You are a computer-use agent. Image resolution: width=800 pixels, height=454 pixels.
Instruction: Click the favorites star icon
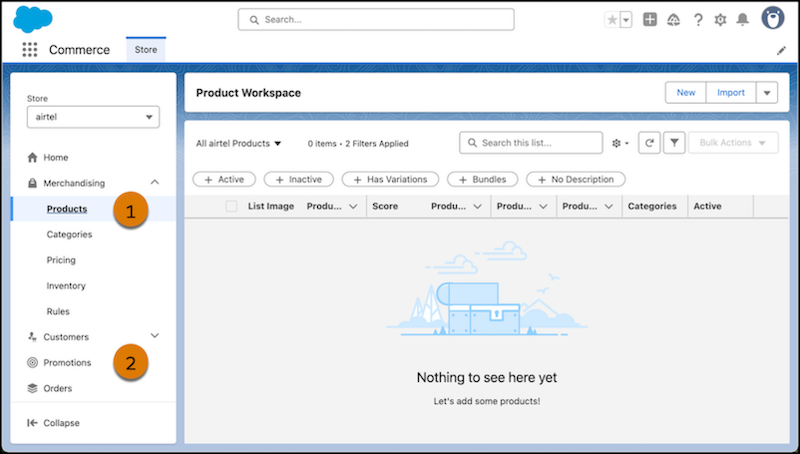pos(612,20)
